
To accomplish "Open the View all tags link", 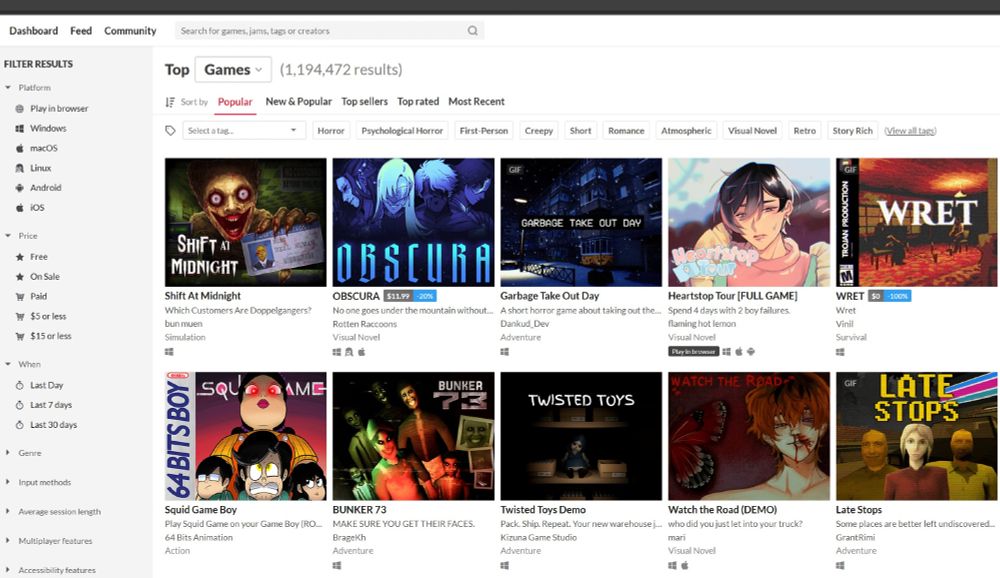I will pyautogui.click(x=910, y=131).
